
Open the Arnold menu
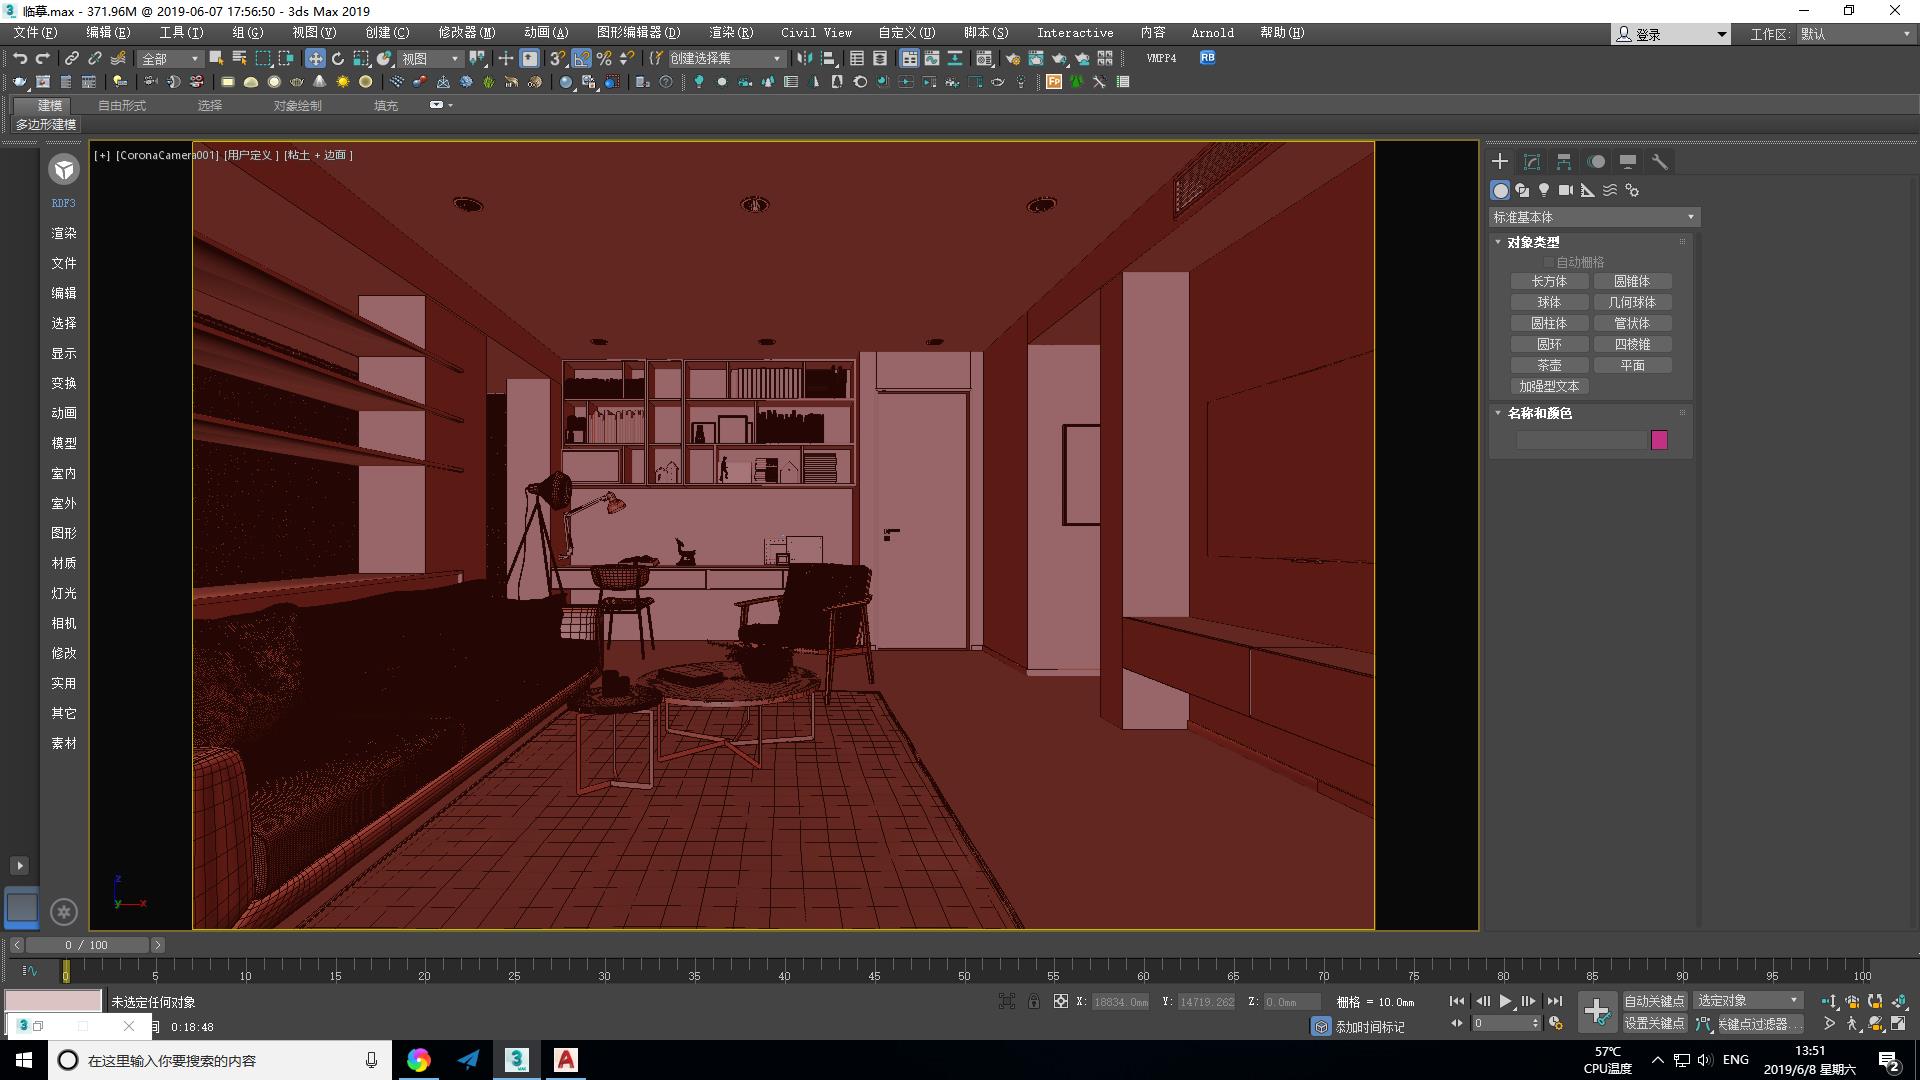click(1212, 33)
